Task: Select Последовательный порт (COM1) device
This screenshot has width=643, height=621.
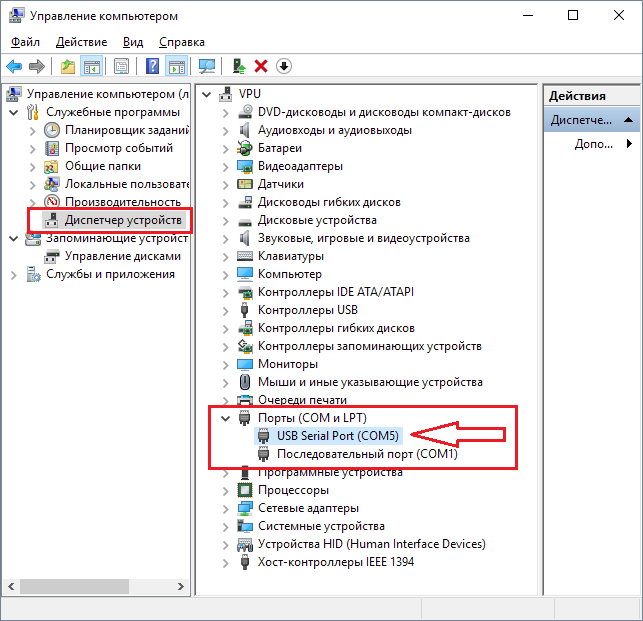Action: coord(367,454)
